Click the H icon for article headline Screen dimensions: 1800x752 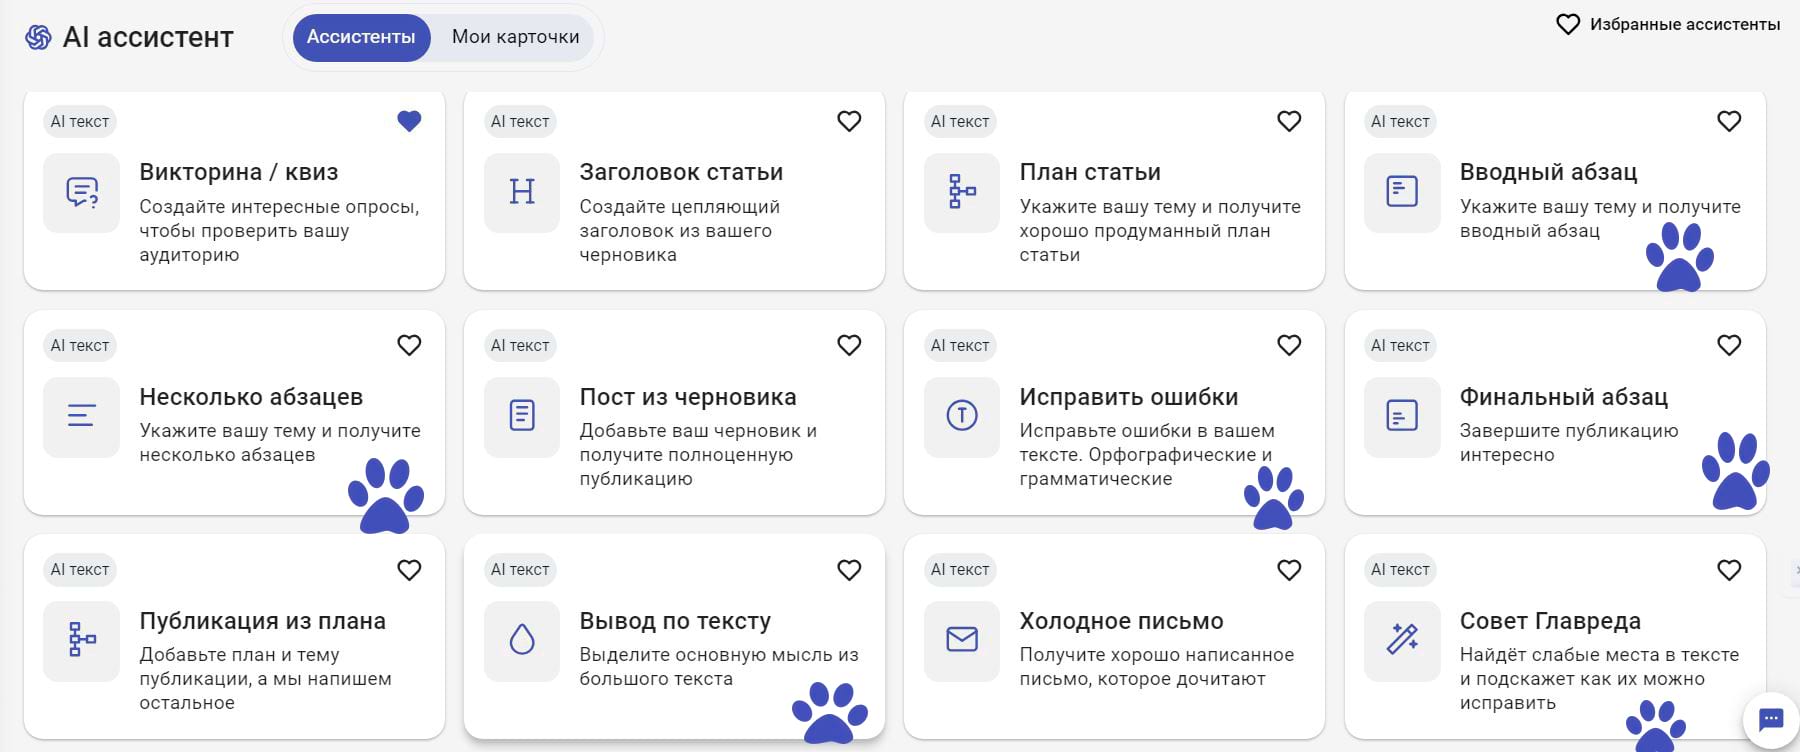pos(522,192)
